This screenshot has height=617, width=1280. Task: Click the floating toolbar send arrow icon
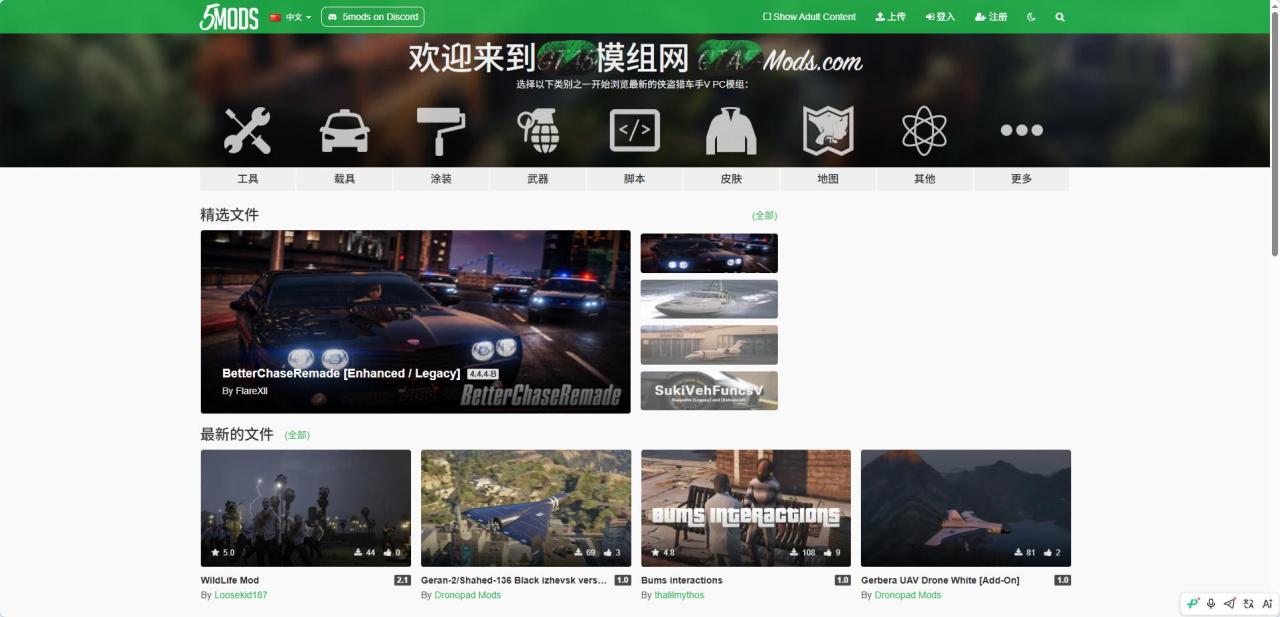coord(1229,603)
